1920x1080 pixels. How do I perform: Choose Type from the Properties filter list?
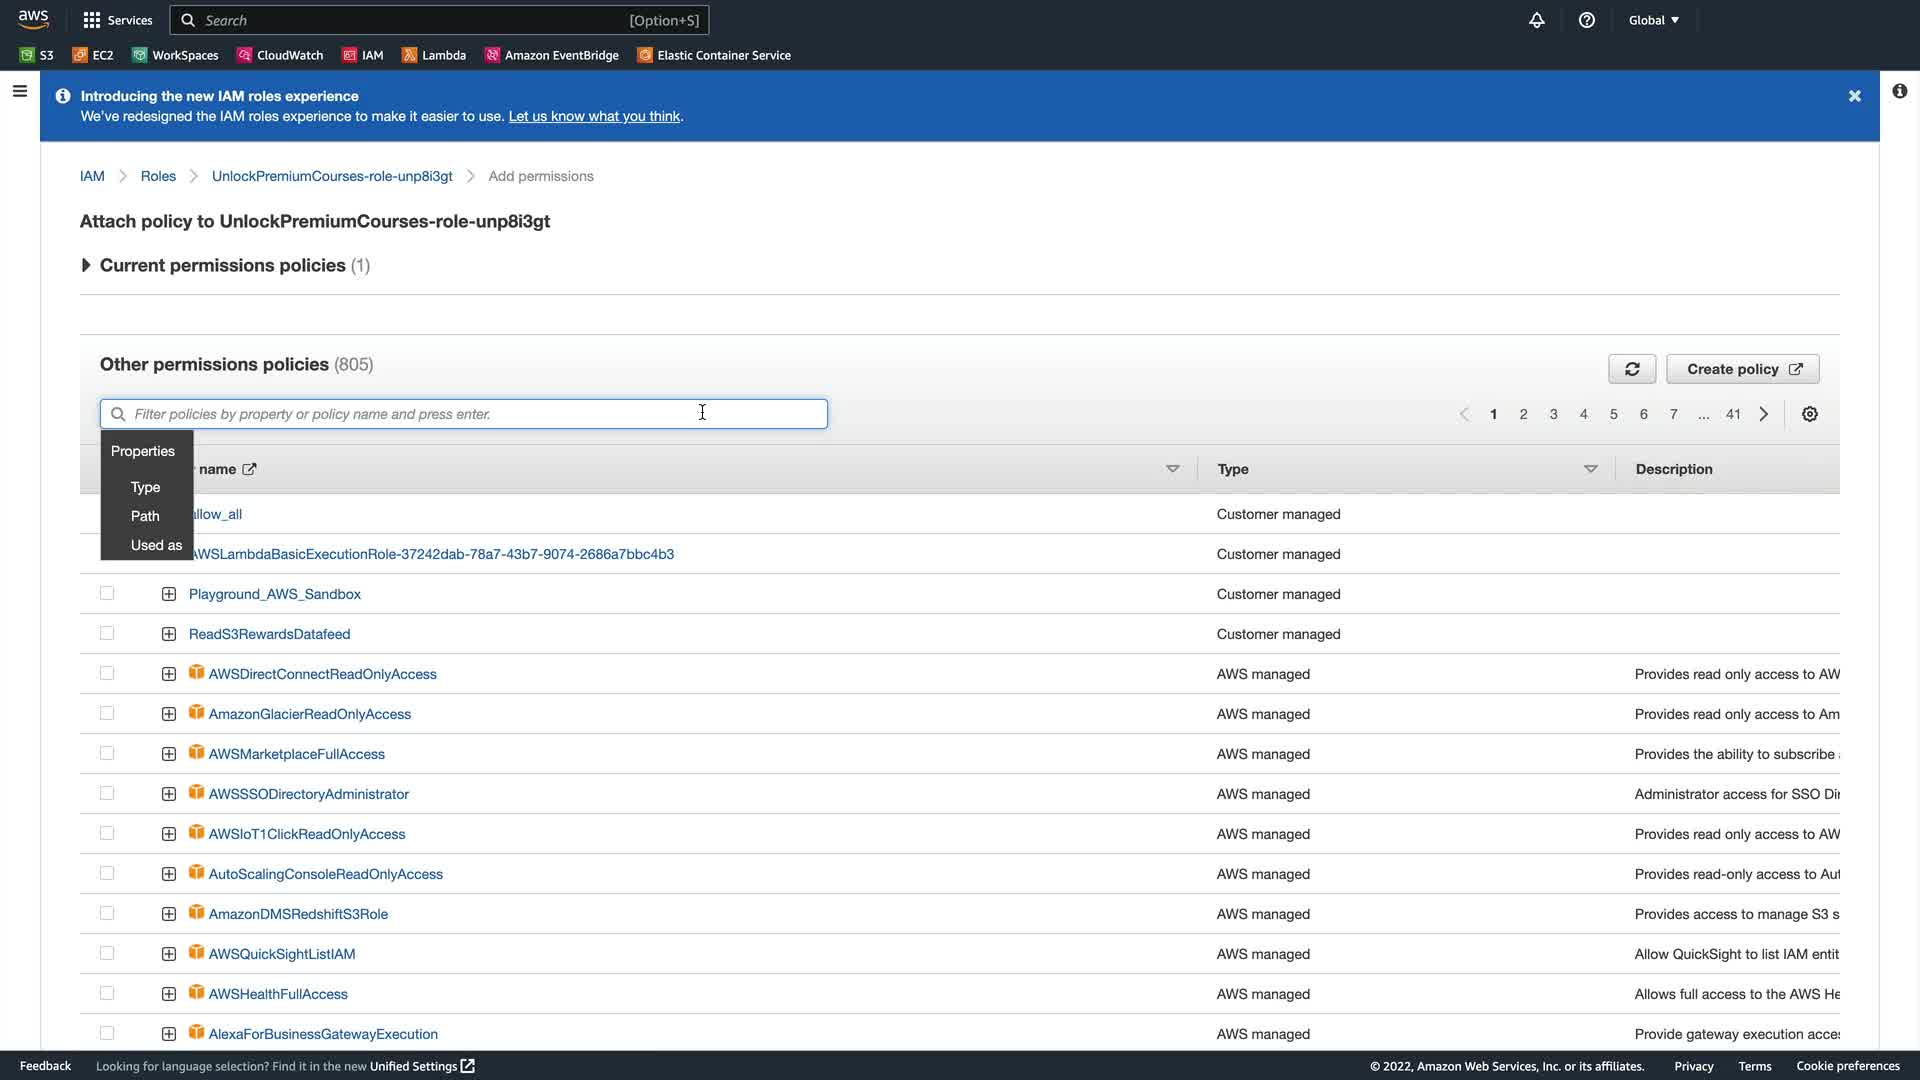pos(145,487)
